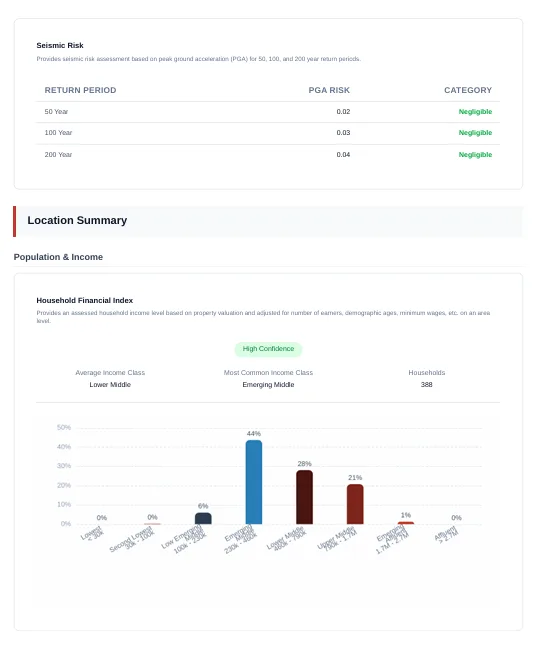
Task: Click the 200 Year row label
Action: pyautogui.click(x=58, y=155)
